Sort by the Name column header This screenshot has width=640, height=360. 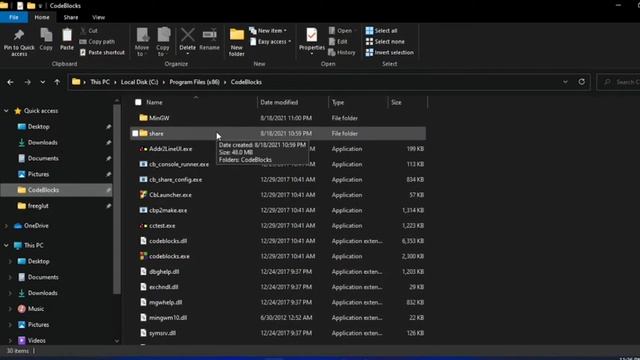[154, 102]
